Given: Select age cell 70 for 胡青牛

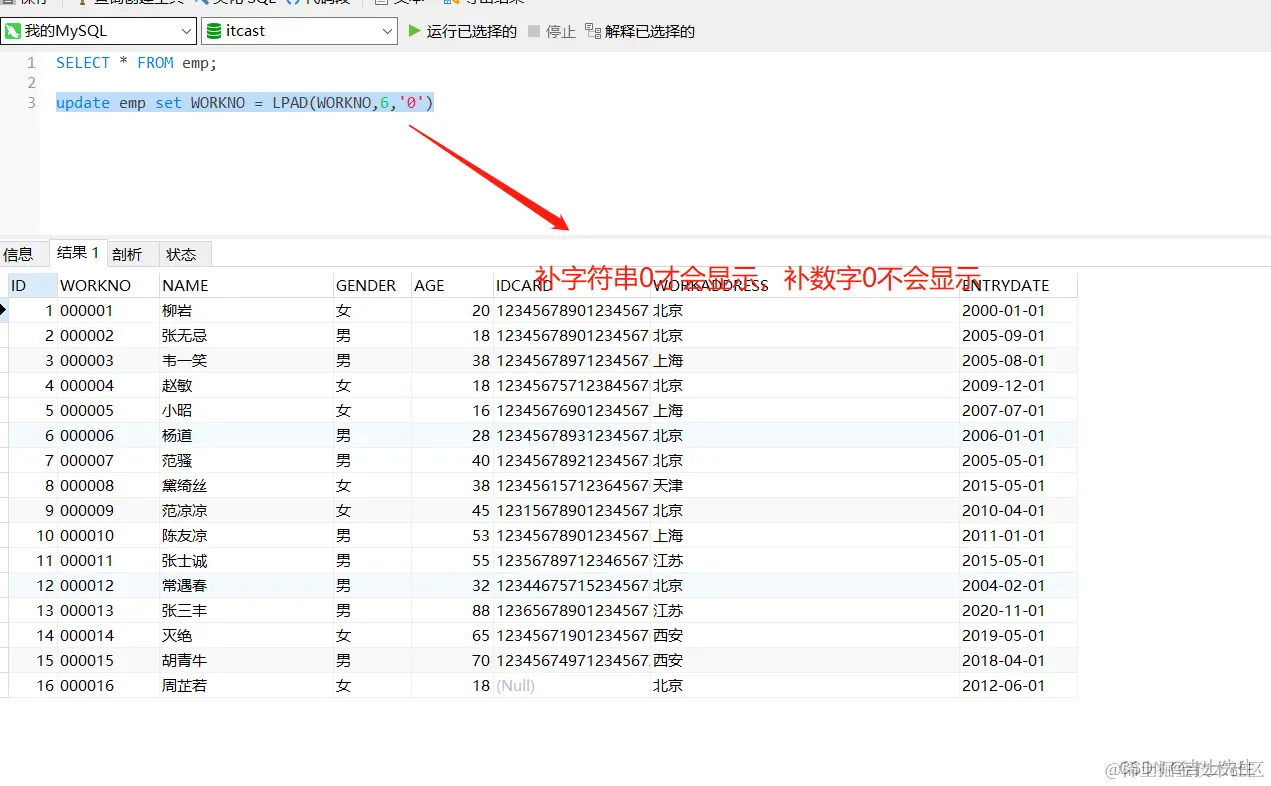Looking at the screenshot, I should pyautogui.click(x=452, y=660).
